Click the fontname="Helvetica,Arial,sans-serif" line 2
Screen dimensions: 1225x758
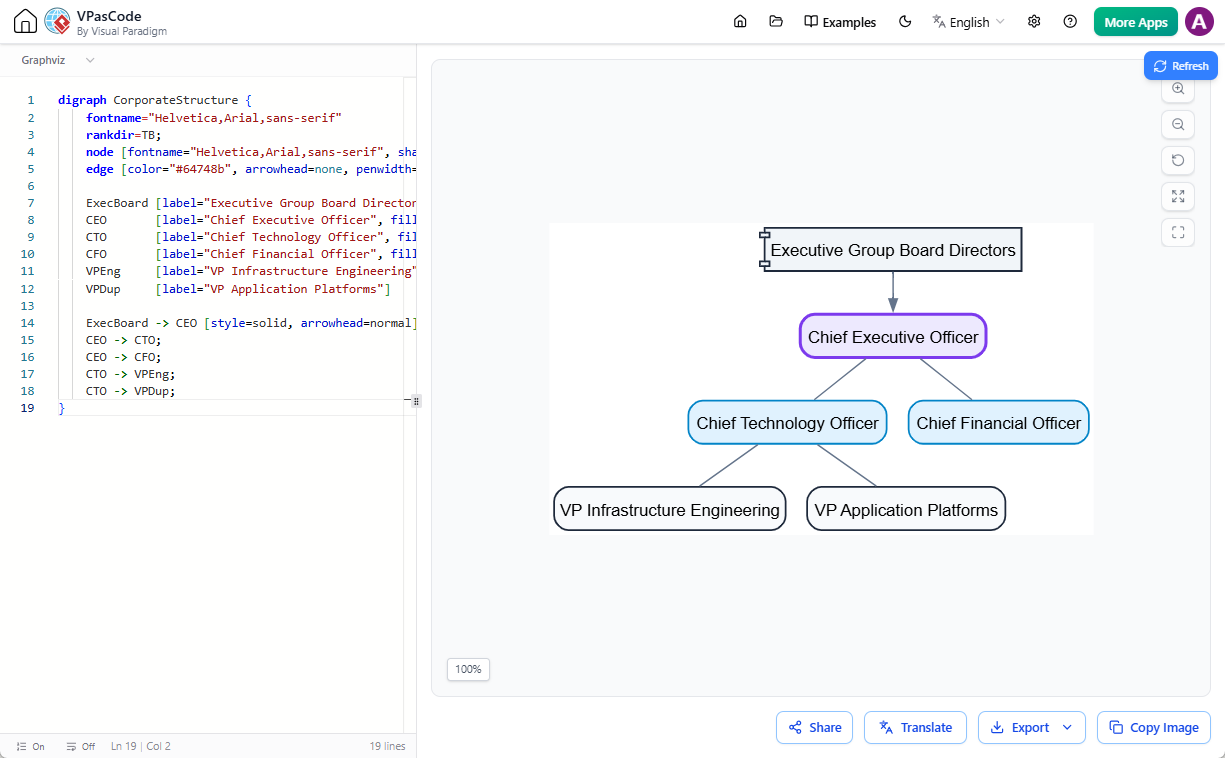click(x=214, y=117)
